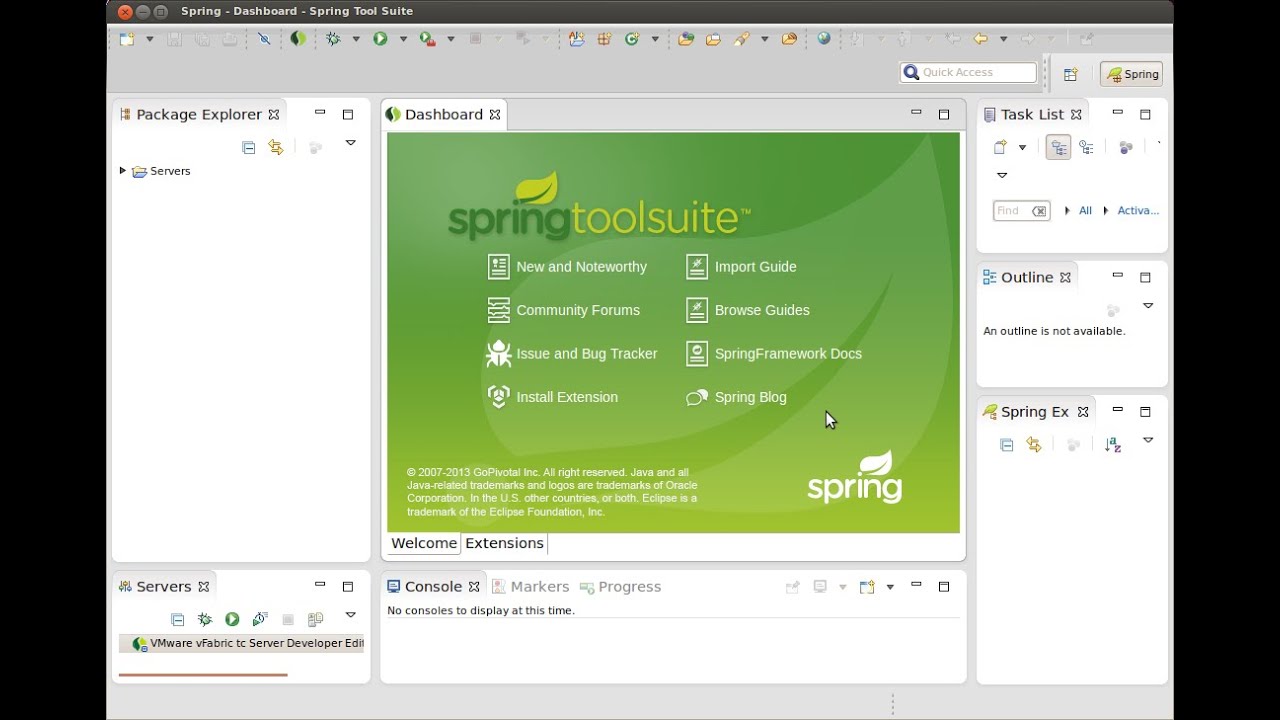Open Browse Guides link

pyautogui.click(x=747, y=310)
